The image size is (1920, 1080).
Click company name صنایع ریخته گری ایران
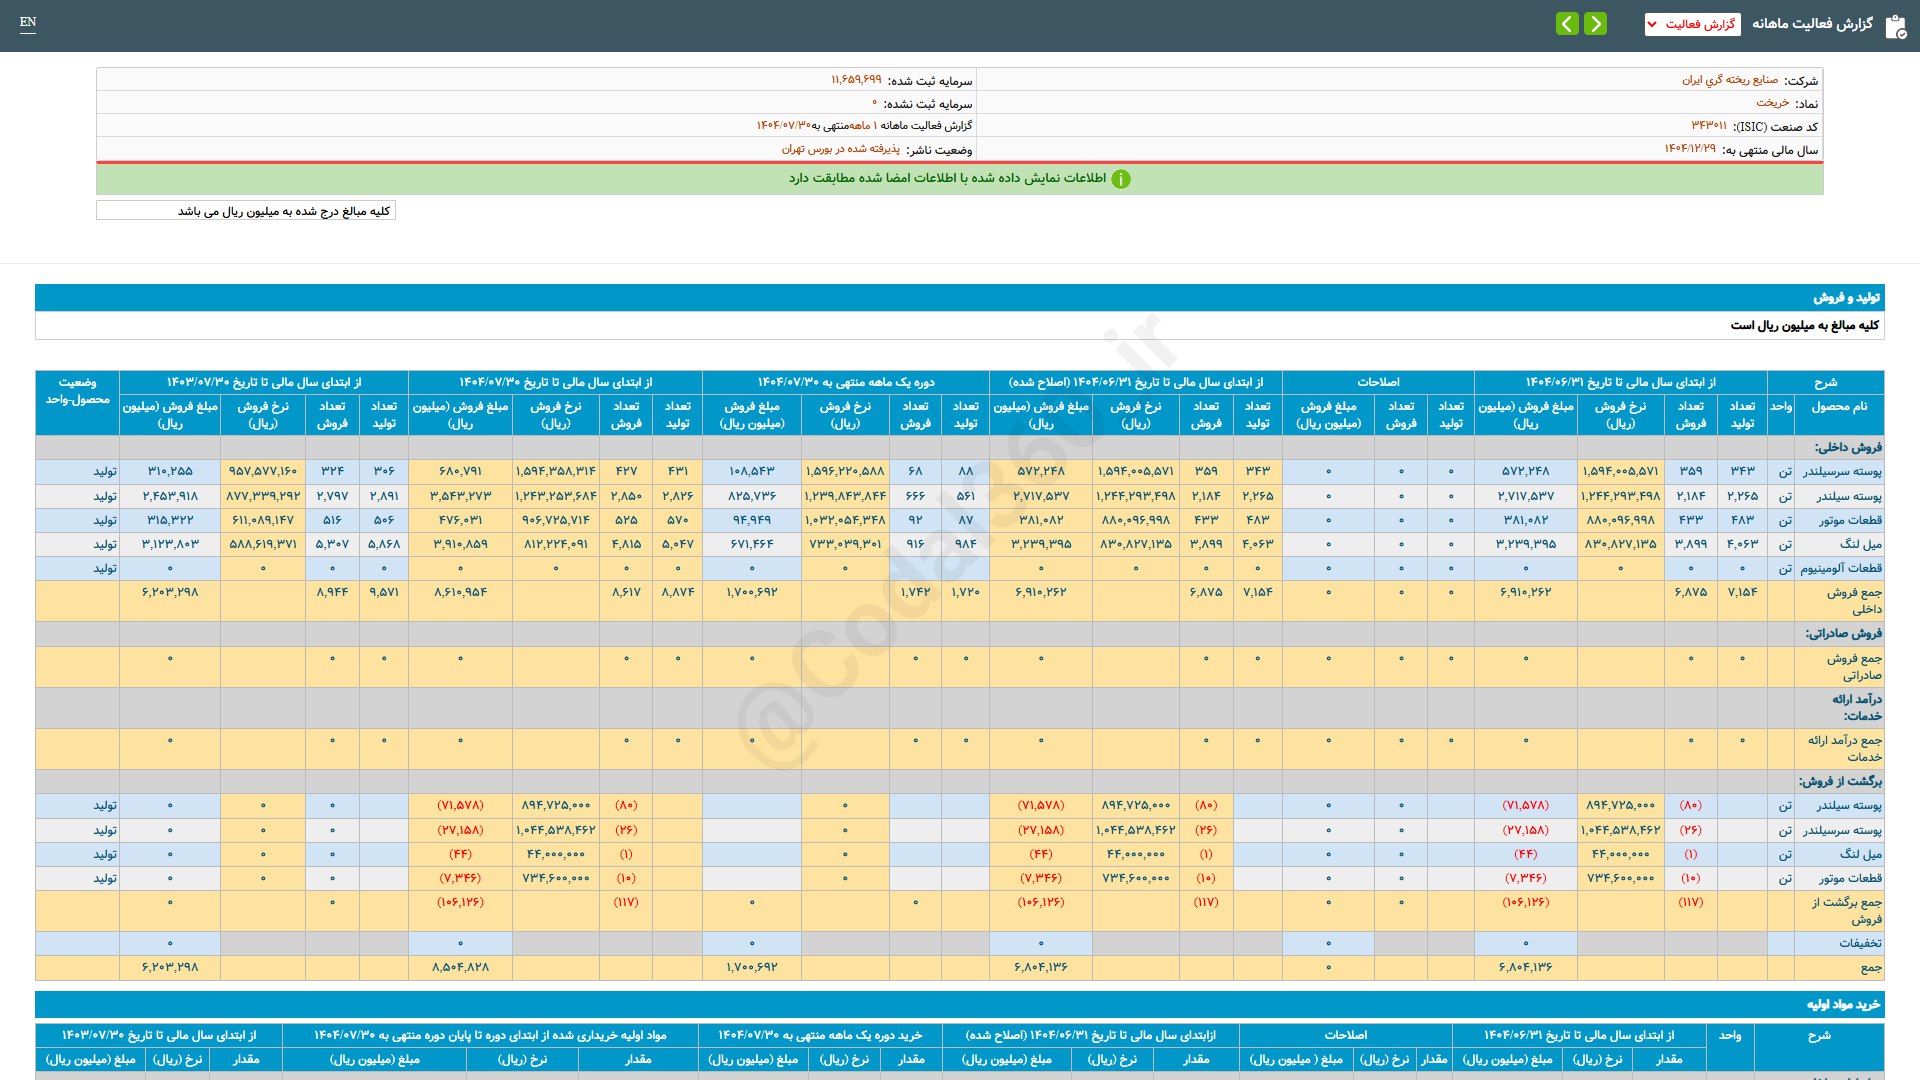tap(1729, 80)
